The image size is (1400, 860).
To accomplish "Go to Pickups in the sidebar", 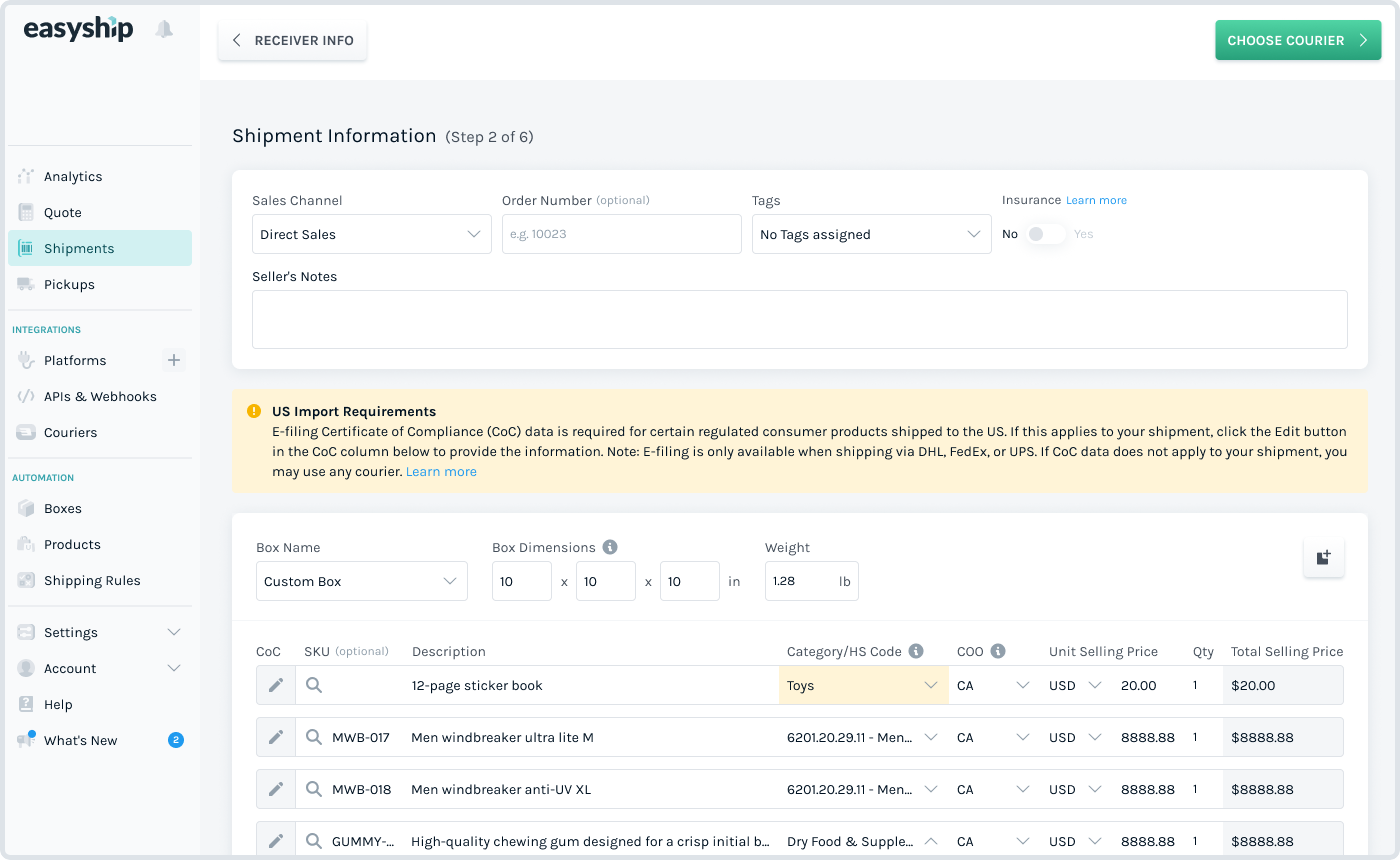I will click(x=100, y=284).
